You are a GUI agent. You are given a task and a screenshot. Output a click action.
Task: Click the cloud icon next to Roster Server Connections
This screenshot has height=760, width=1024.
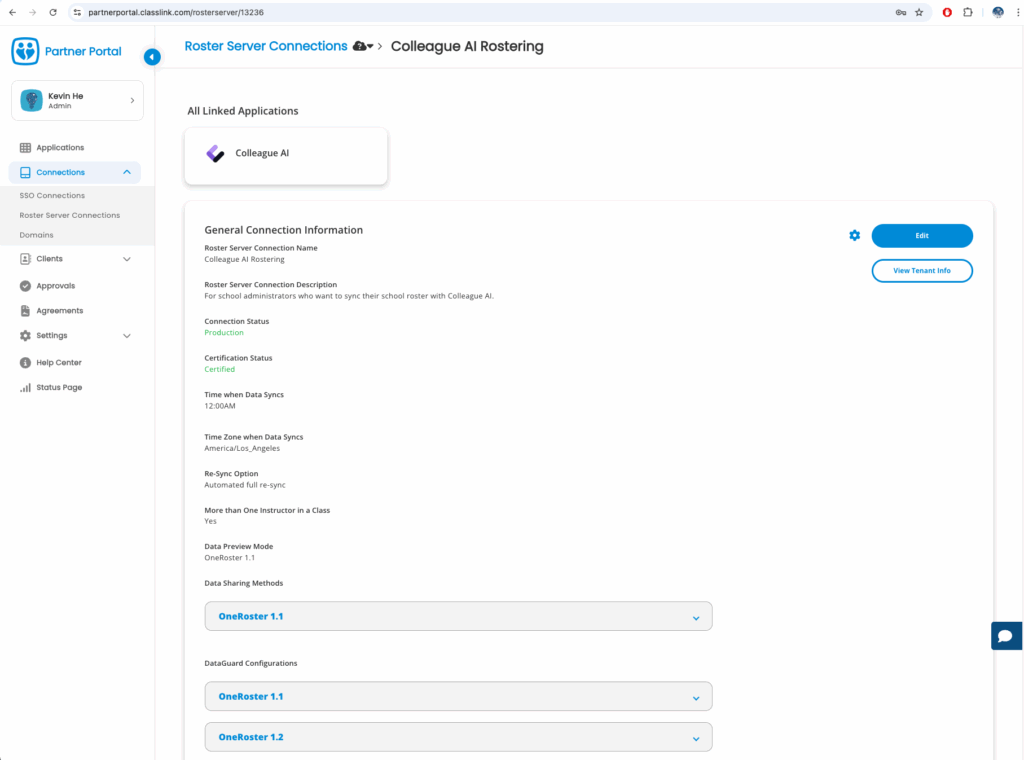(x=360, y=47)
